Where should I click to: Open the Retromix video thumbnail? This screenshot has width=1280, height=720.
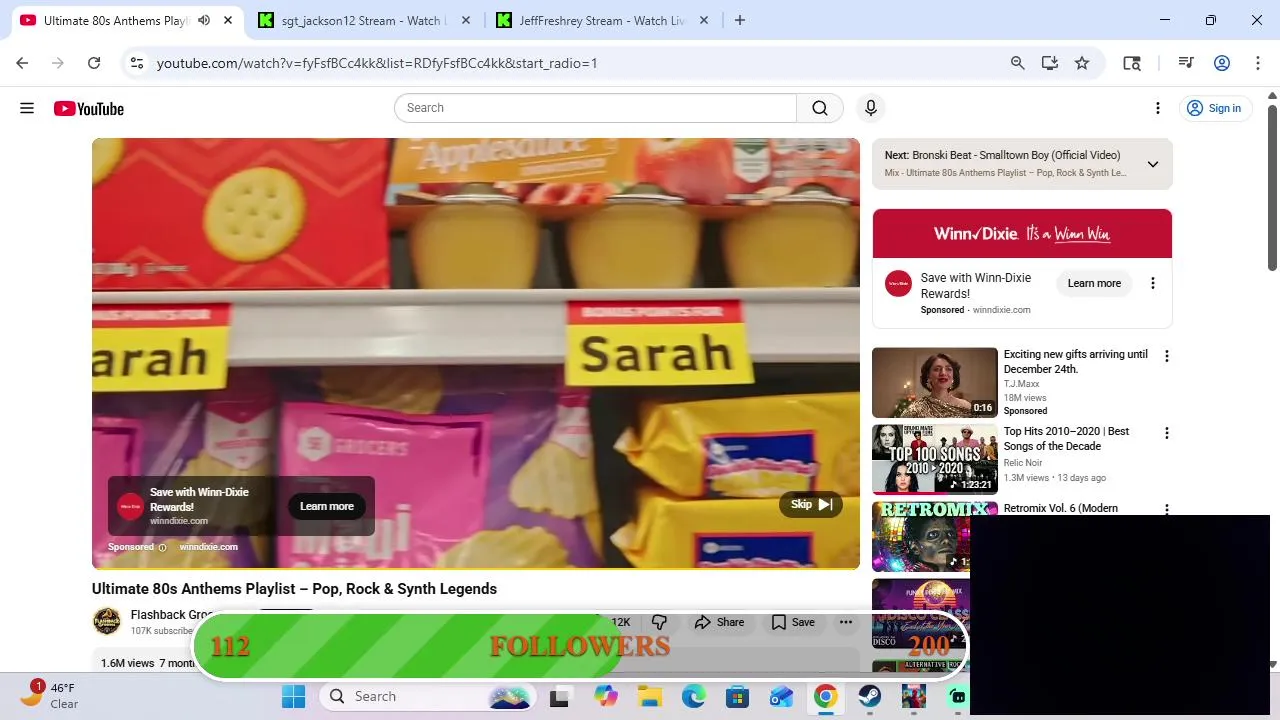click(921, 537)
